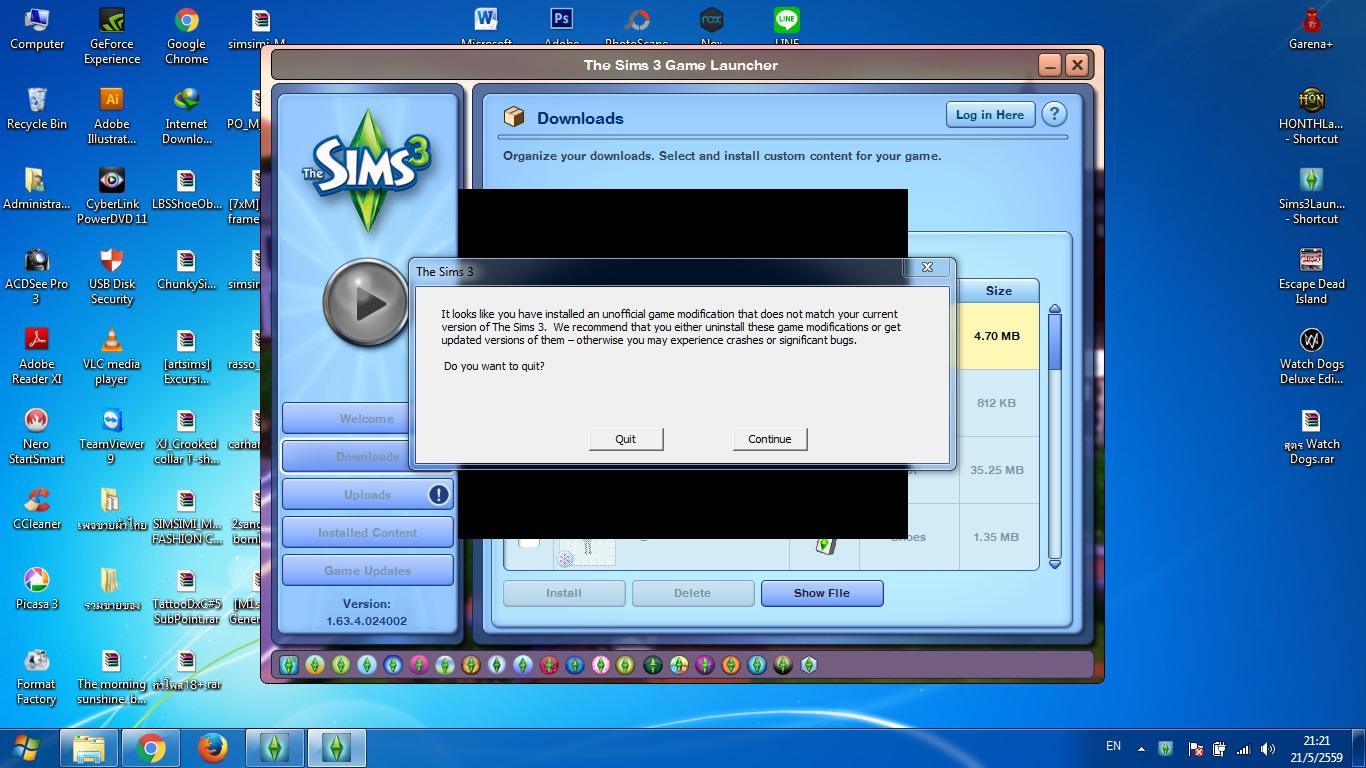The image size is (1366, 768).
Task: Select the Watch Dogs.rar archive icon
Action: point(1311,436)
